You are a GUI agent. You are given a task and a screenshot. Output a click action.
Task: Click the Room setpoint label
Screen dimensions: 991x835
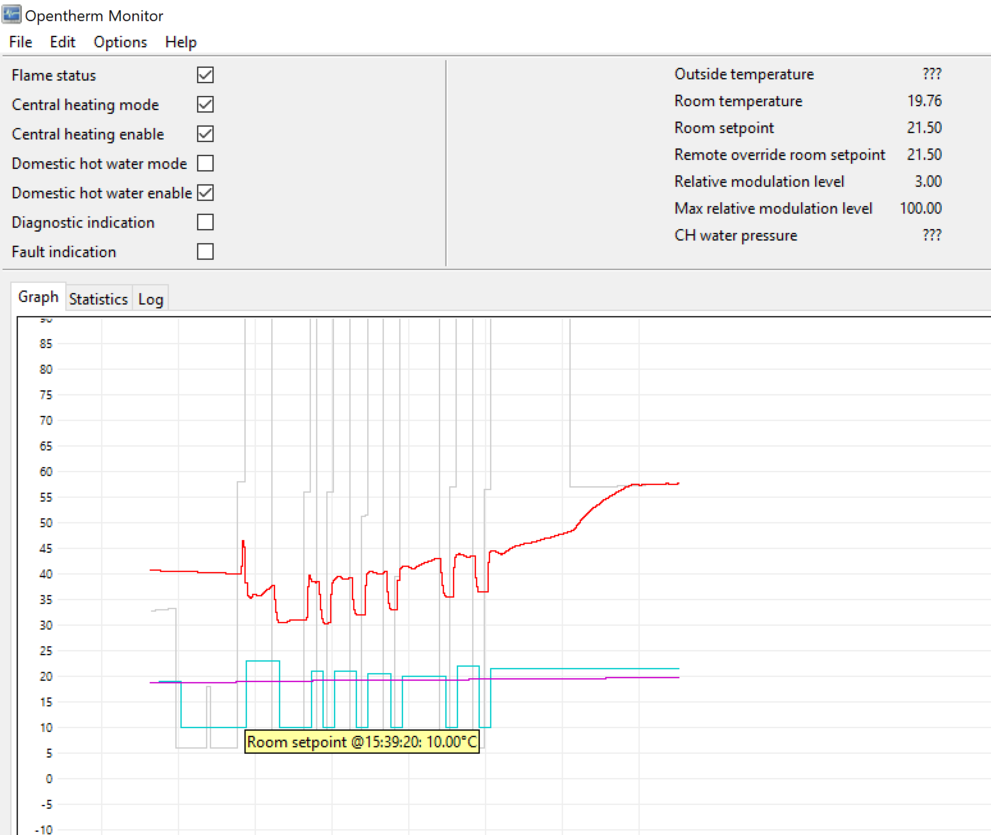pos(724,128)
